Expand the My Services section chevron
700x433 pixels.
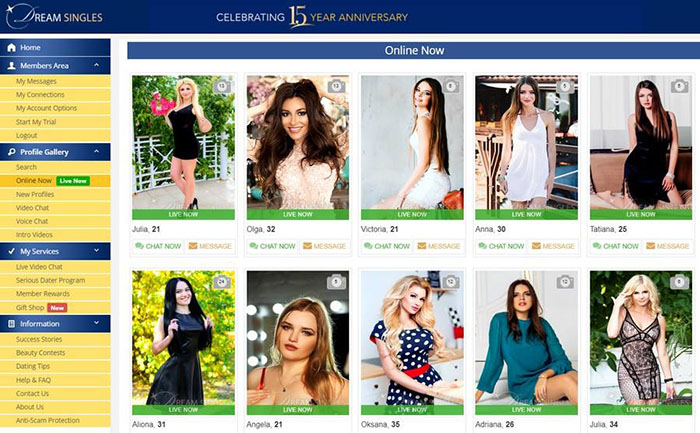96,251
